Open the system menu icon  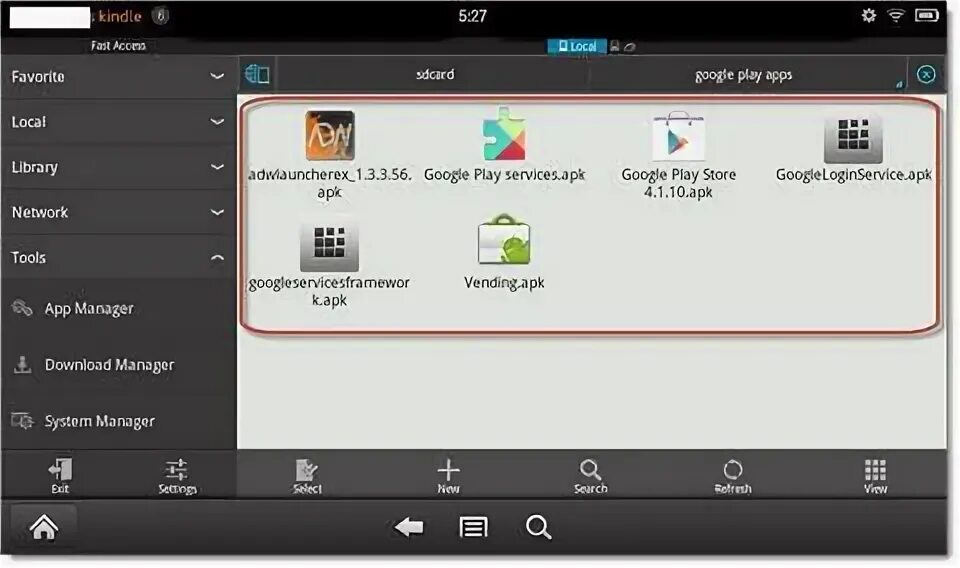pyautogui.click(x=474, y=527)
